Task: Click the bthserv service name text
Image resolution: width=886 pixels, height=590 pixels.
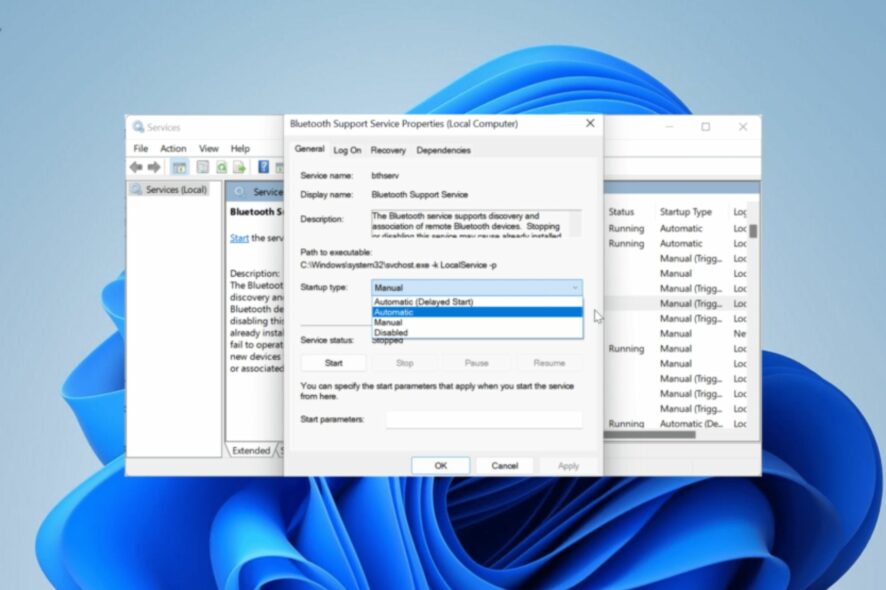Action: (385, 176)
